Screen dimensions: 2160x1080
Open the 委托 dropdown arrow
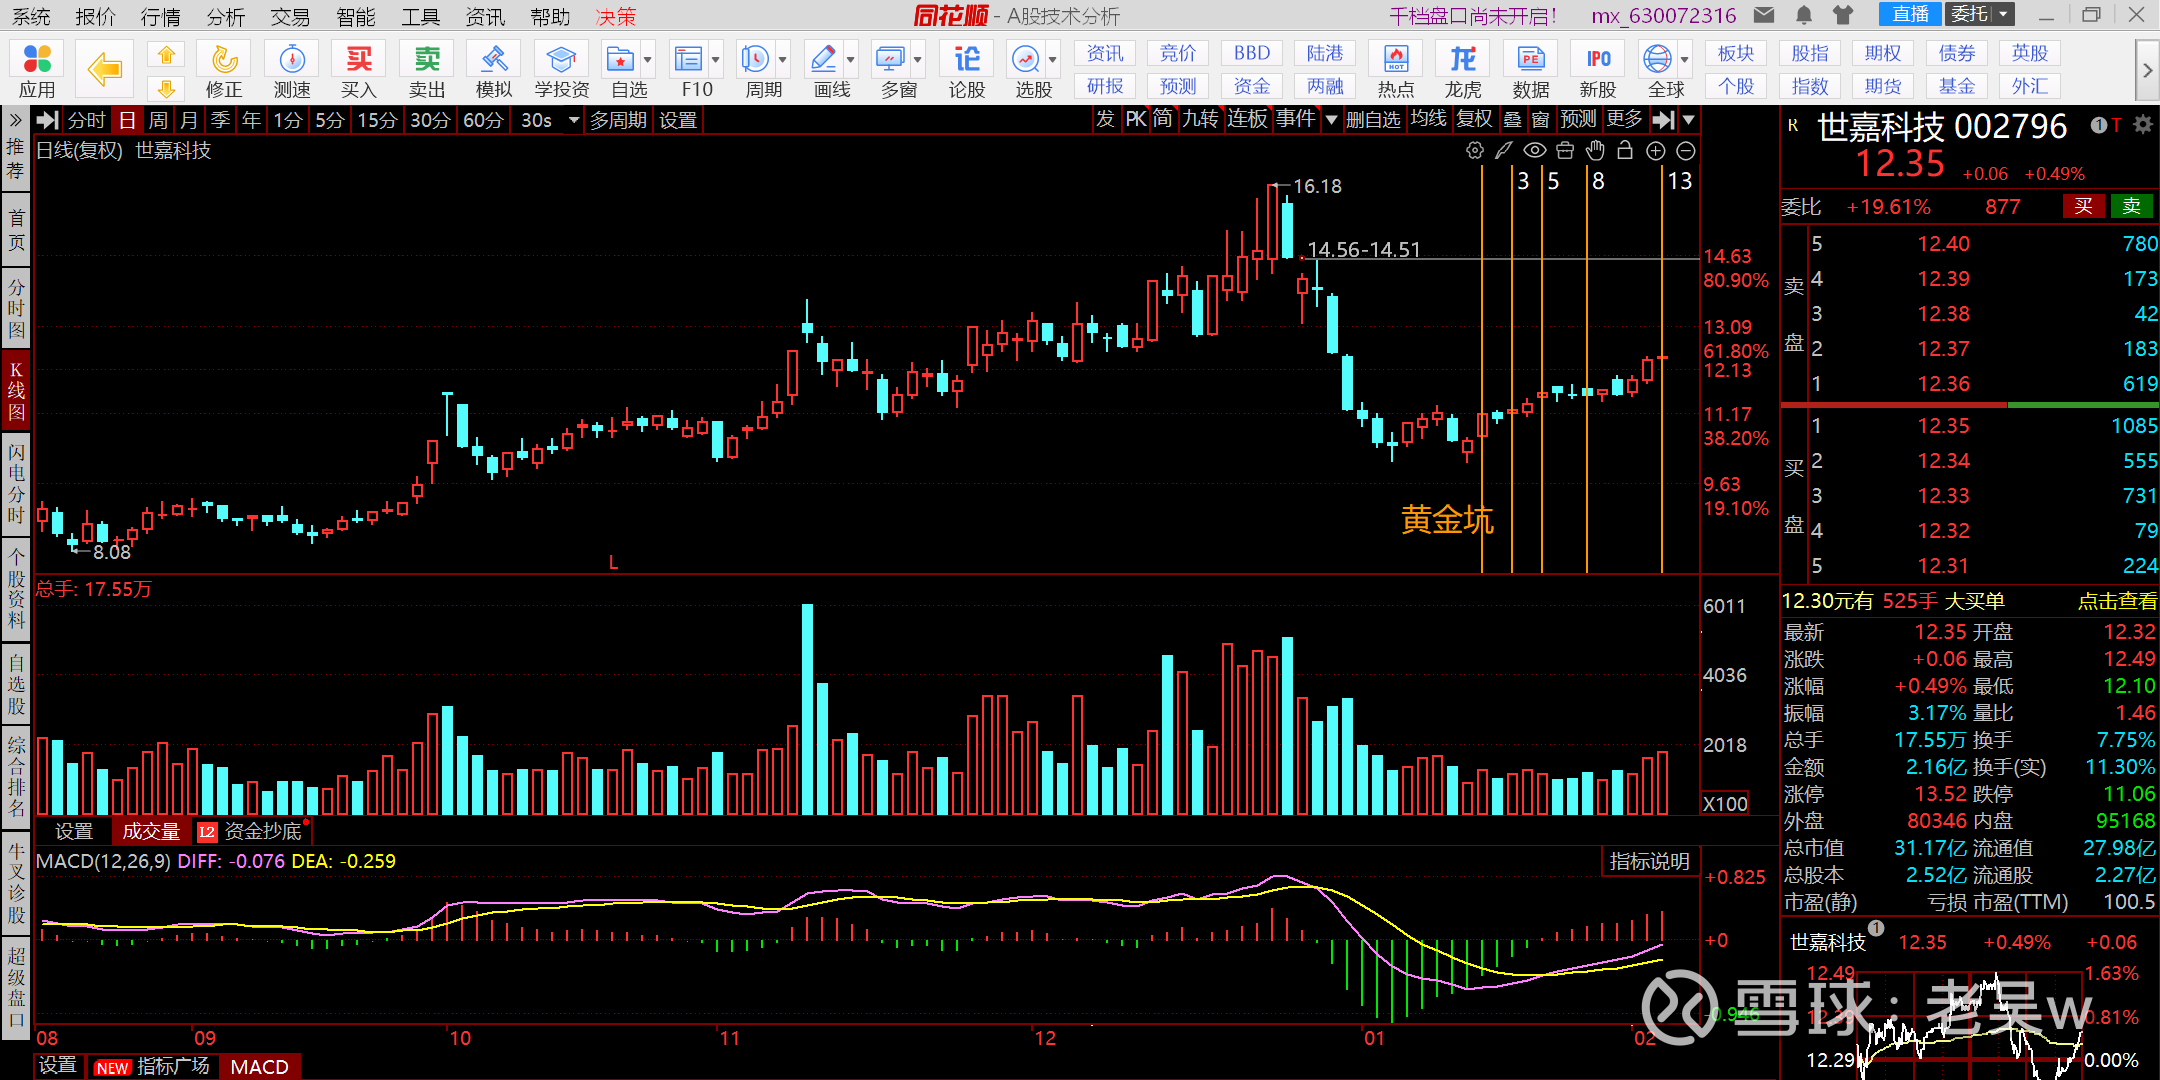click(2004, 14)
